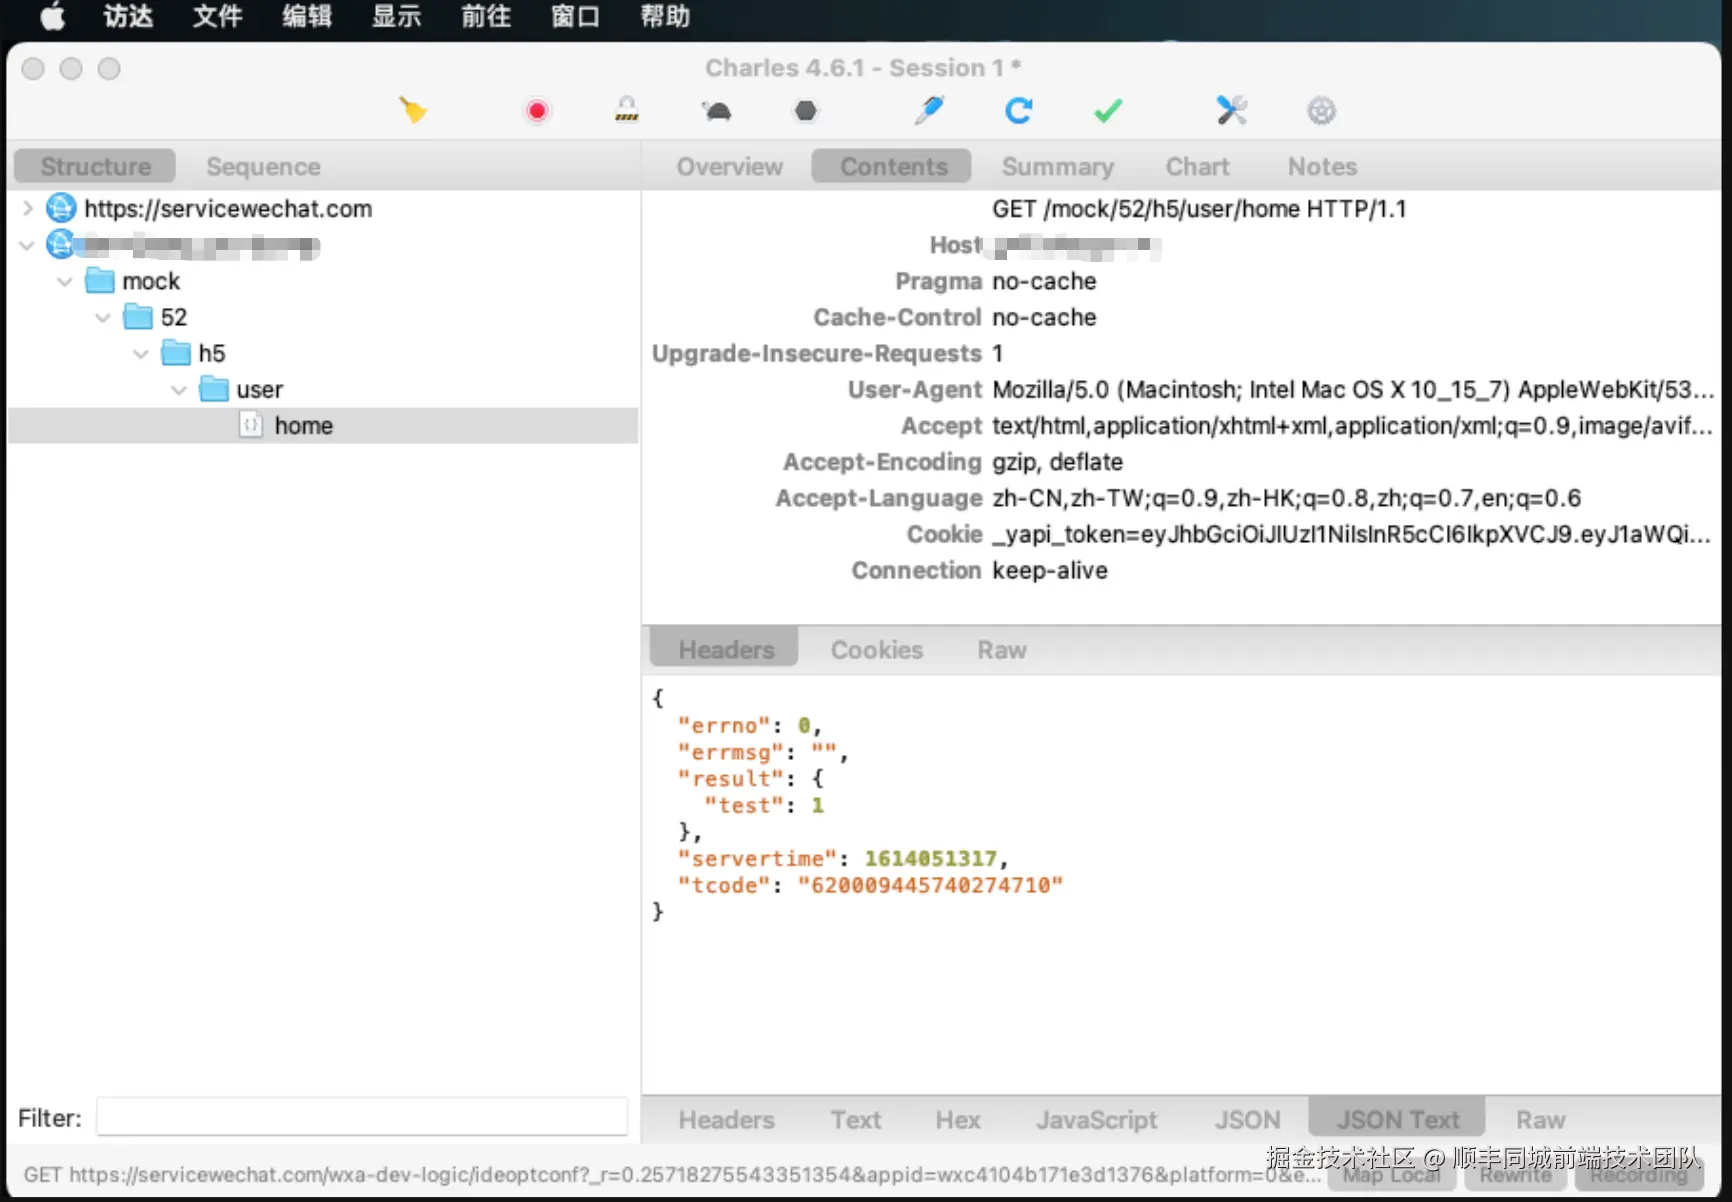The width and height of the screenshot is (1732, 1202).
Task: Show response Hex tab
Action: pos(958,1119)
